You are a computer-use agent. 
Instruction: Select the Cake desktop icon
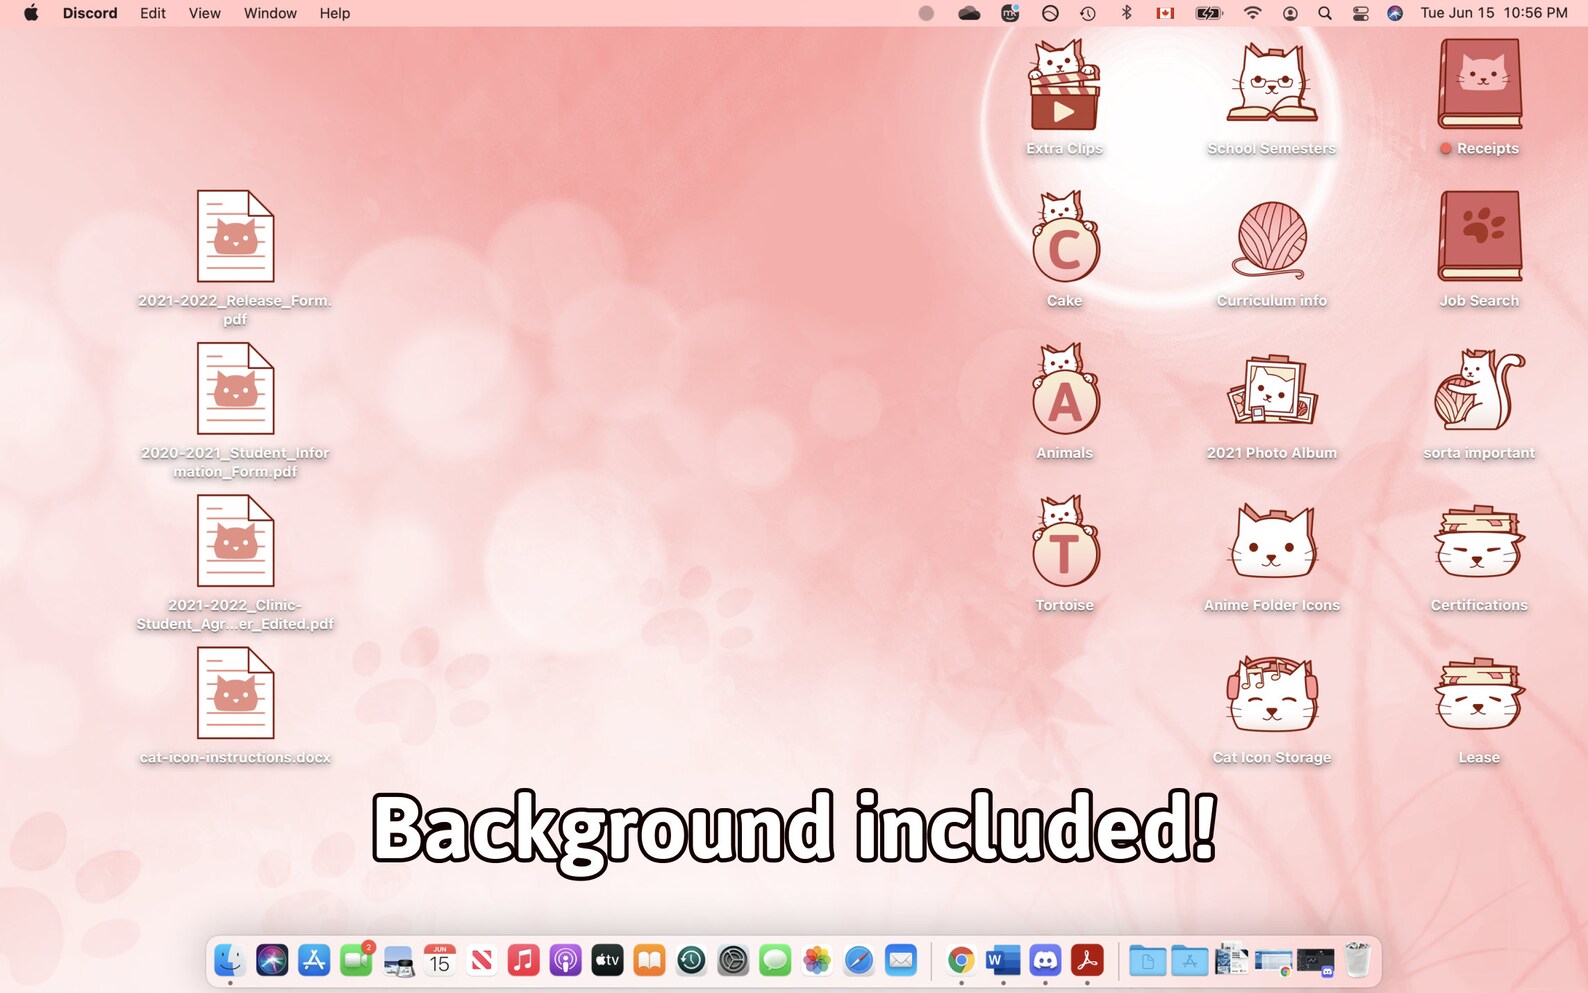(1064, 238)
